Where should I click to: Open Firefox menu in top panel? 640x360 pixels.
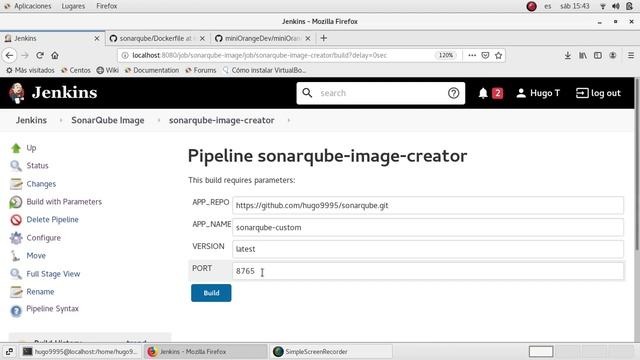pyautogui.click(x=107, y=6)
